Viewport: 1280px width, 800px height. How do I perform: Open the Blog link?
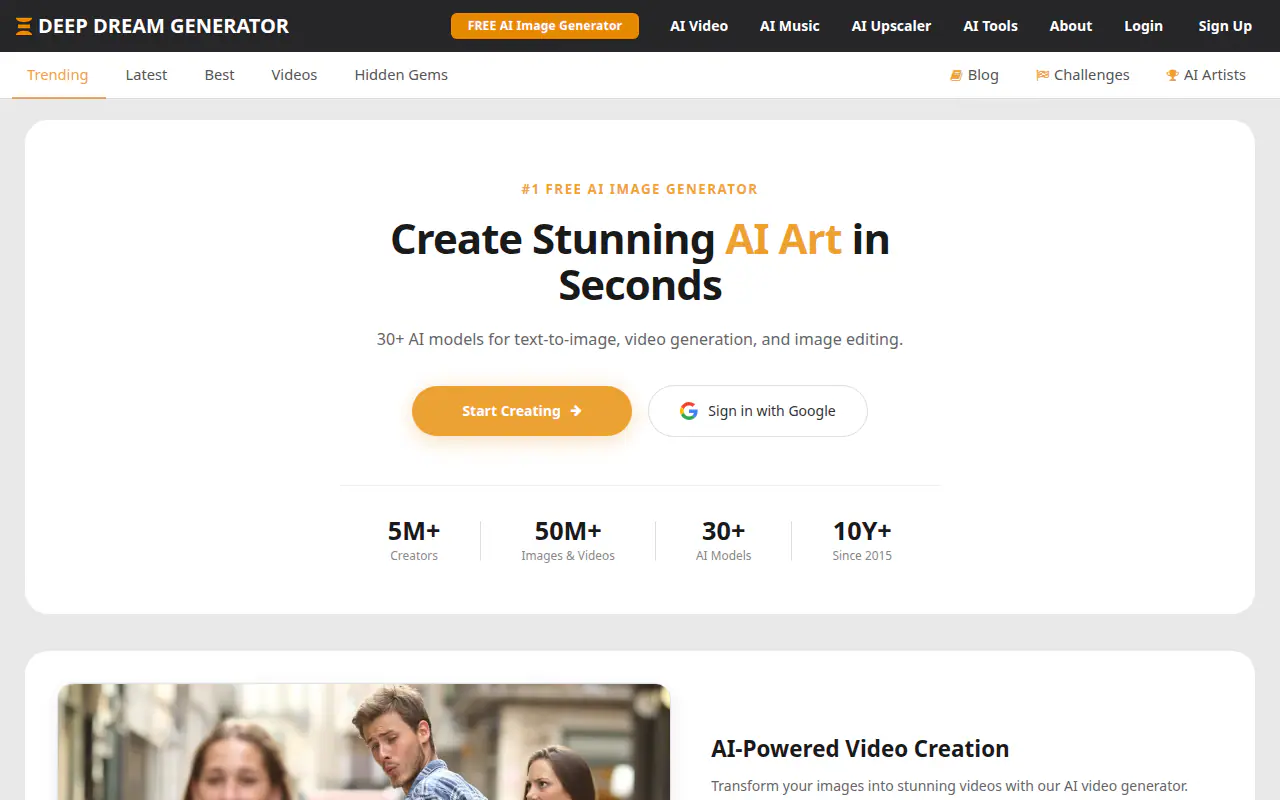pos(974,75)
